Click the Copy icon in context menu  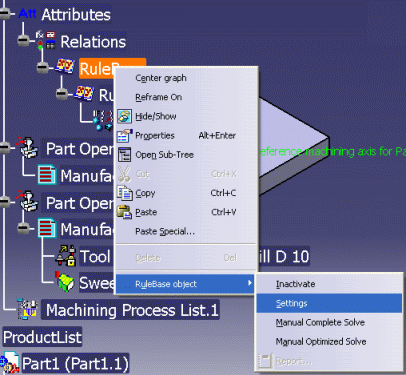(125, 193)
